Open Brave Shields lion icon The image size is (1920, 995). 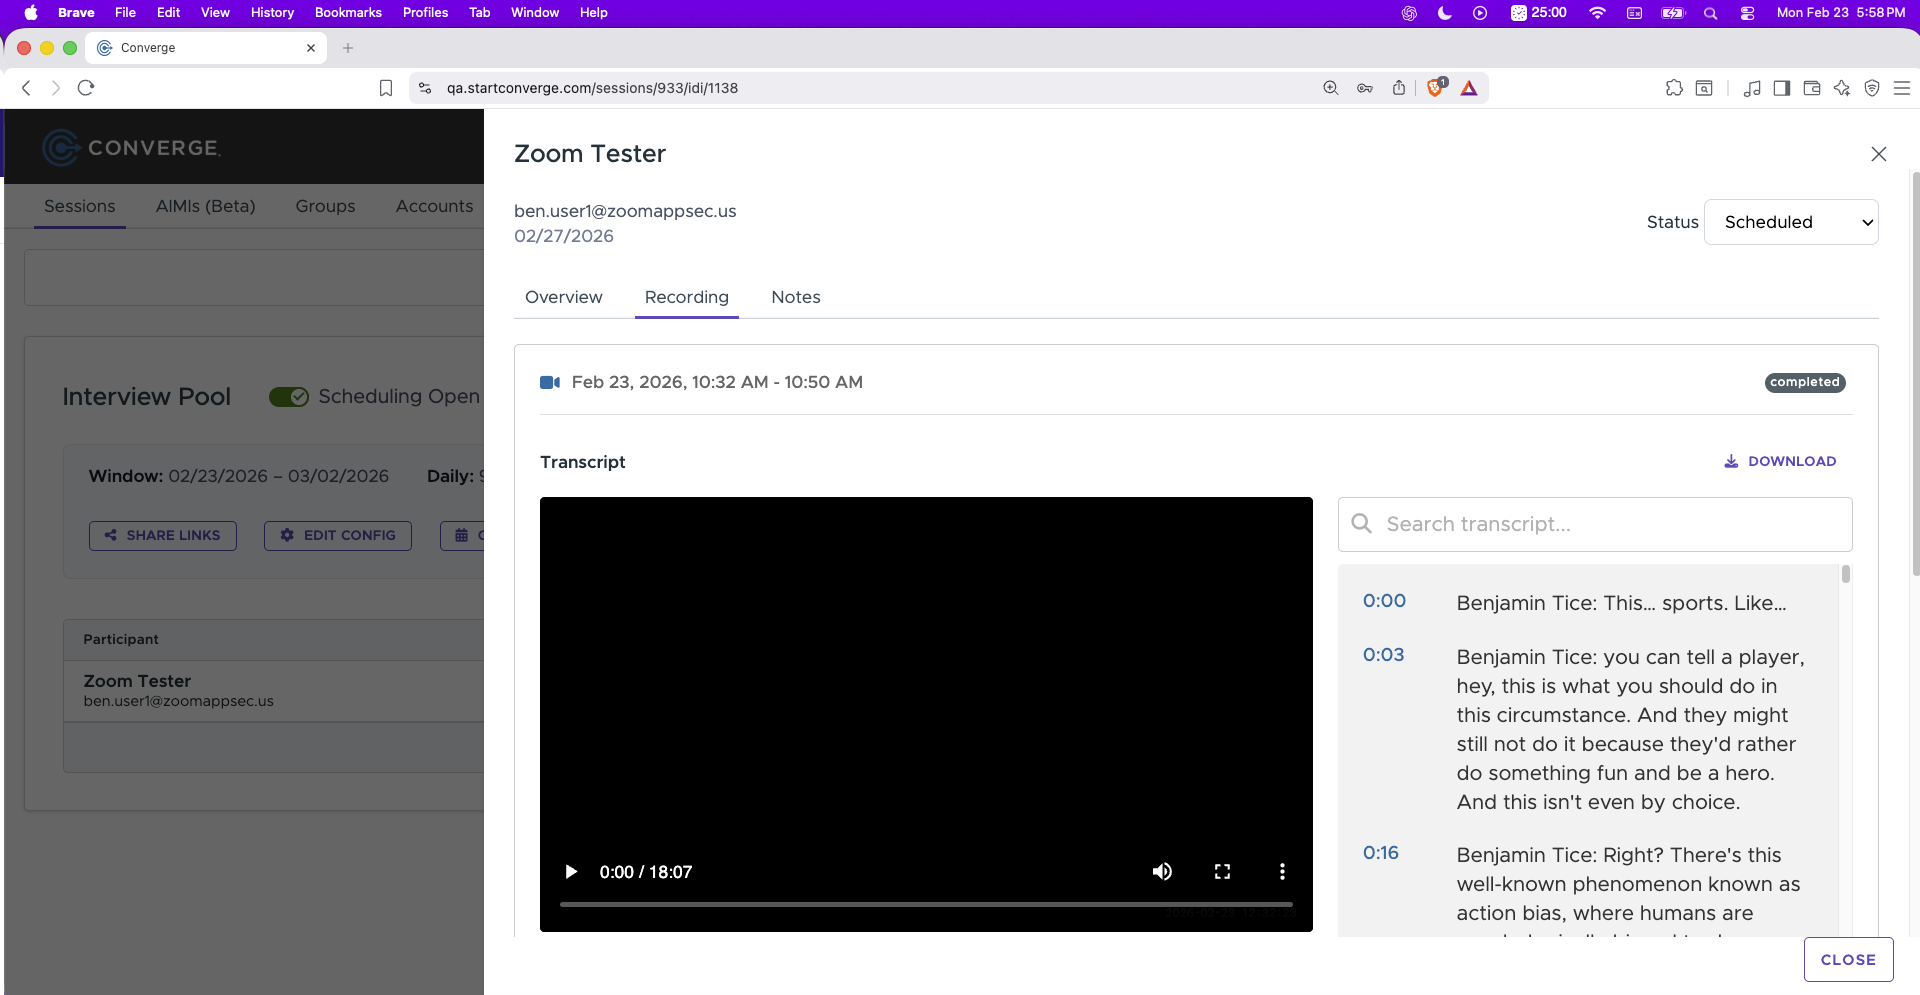click(x=1435, y=88)
